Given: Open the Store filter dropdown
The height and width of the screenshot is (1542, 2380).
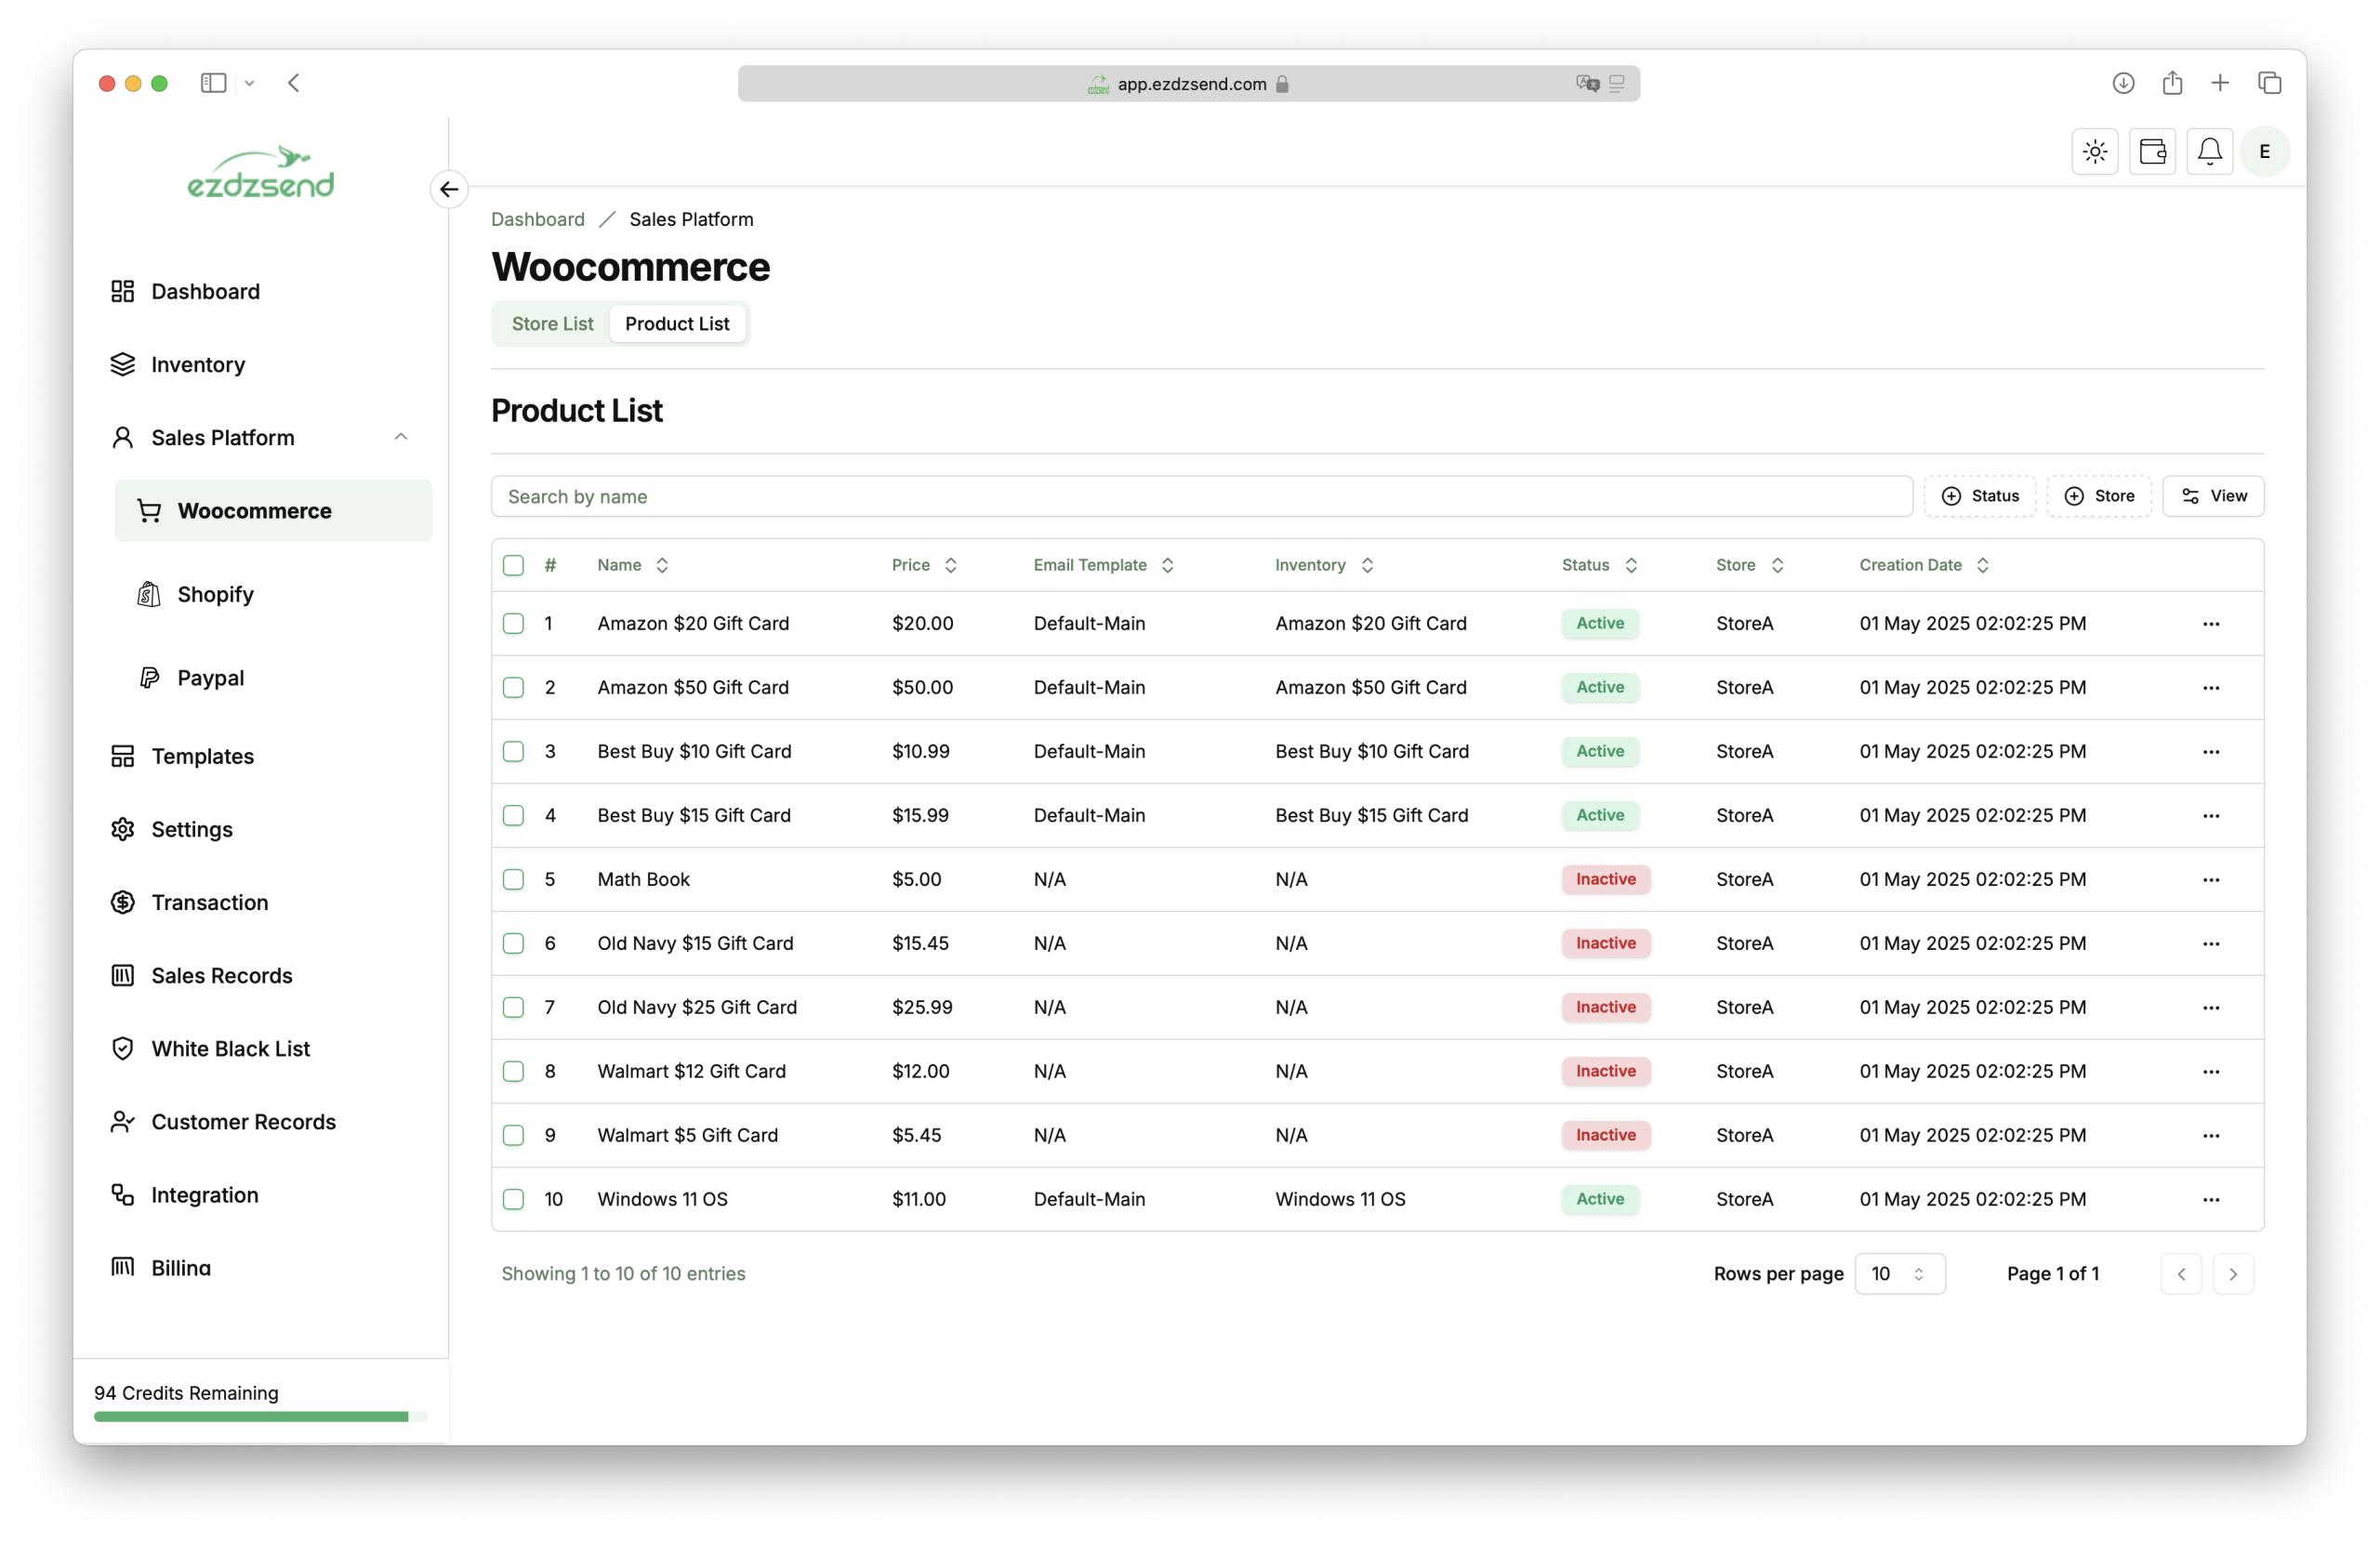Looking at the screenshot, I should (2098, 496).
